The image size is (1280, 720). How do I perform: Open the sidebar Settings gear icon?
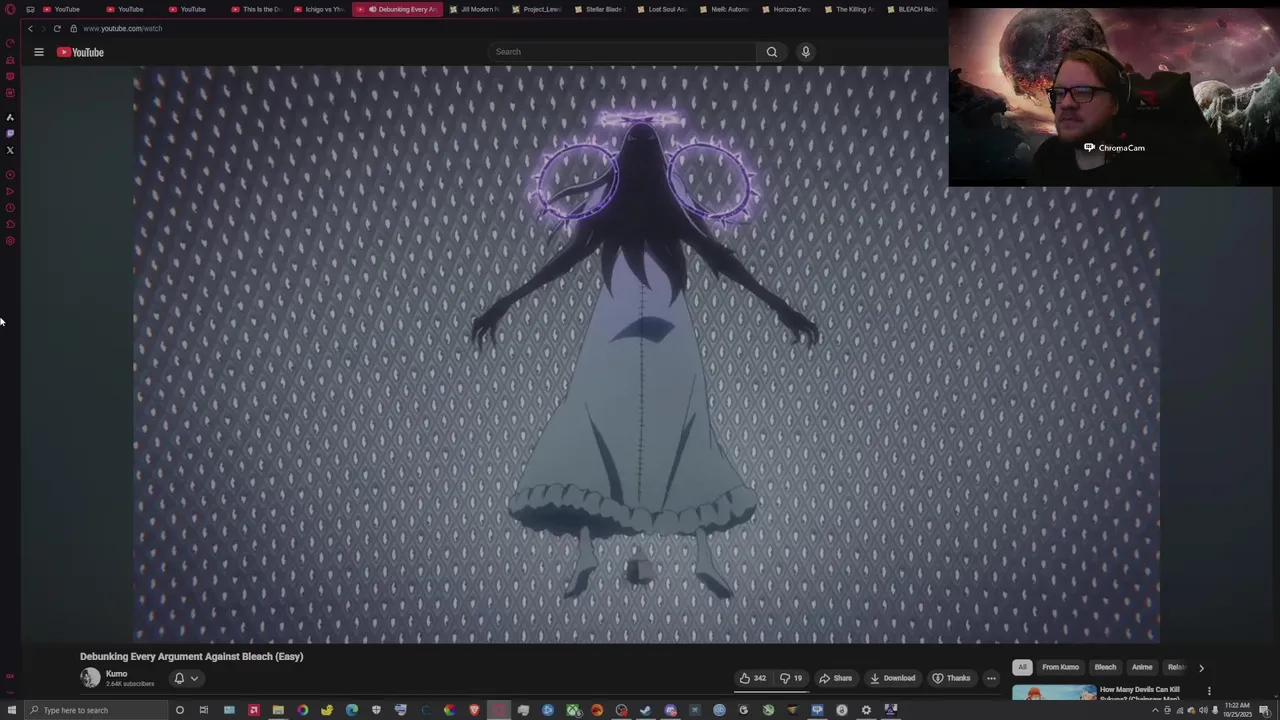[10, 241]
